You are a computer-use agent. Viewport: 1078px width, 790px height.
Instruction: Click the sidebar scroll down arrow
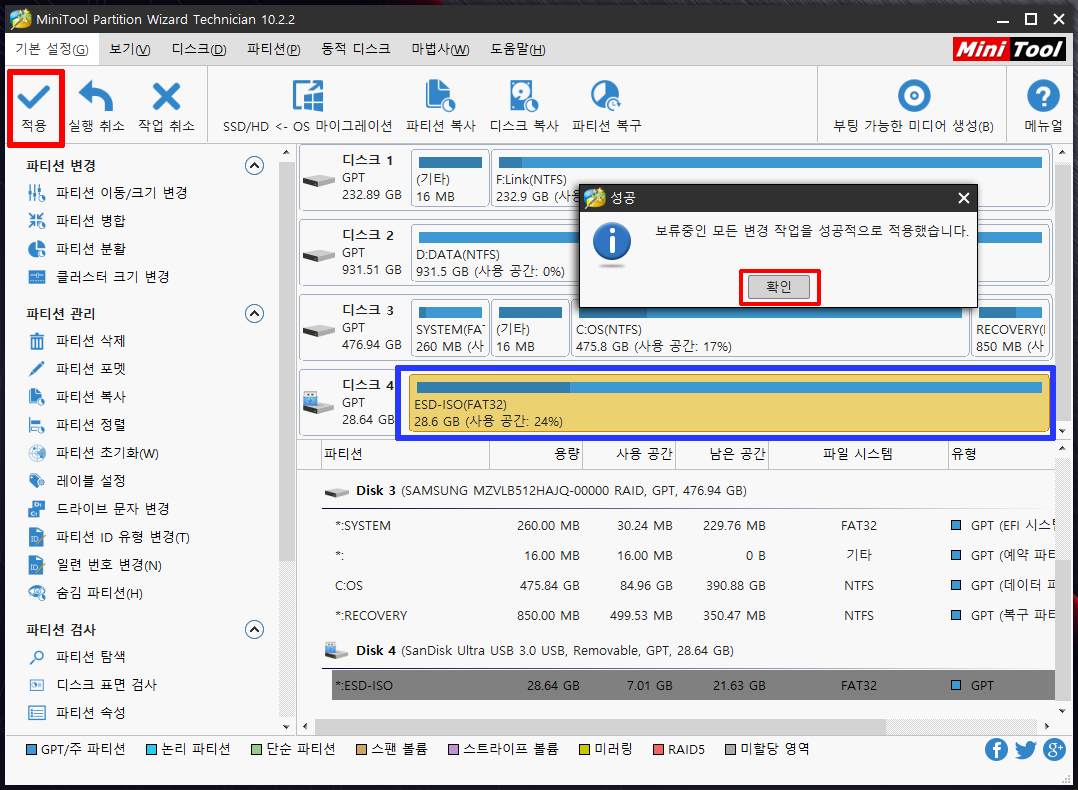(x=286, y=726)
